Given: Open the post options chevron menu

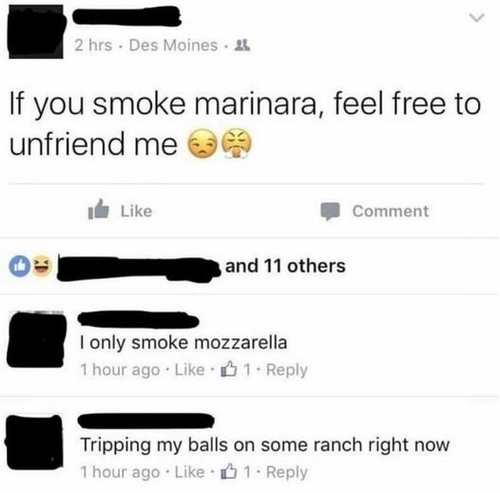Looking at the screenshot, I should [477, 18].
